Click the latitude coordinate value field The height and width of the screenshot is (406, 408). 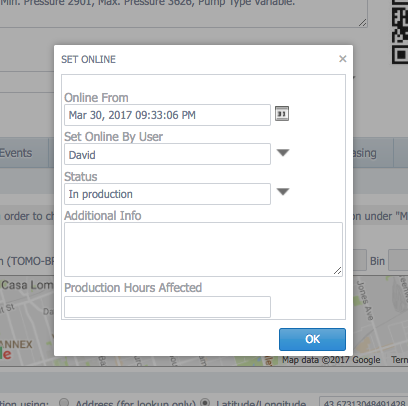click(364, 402)
